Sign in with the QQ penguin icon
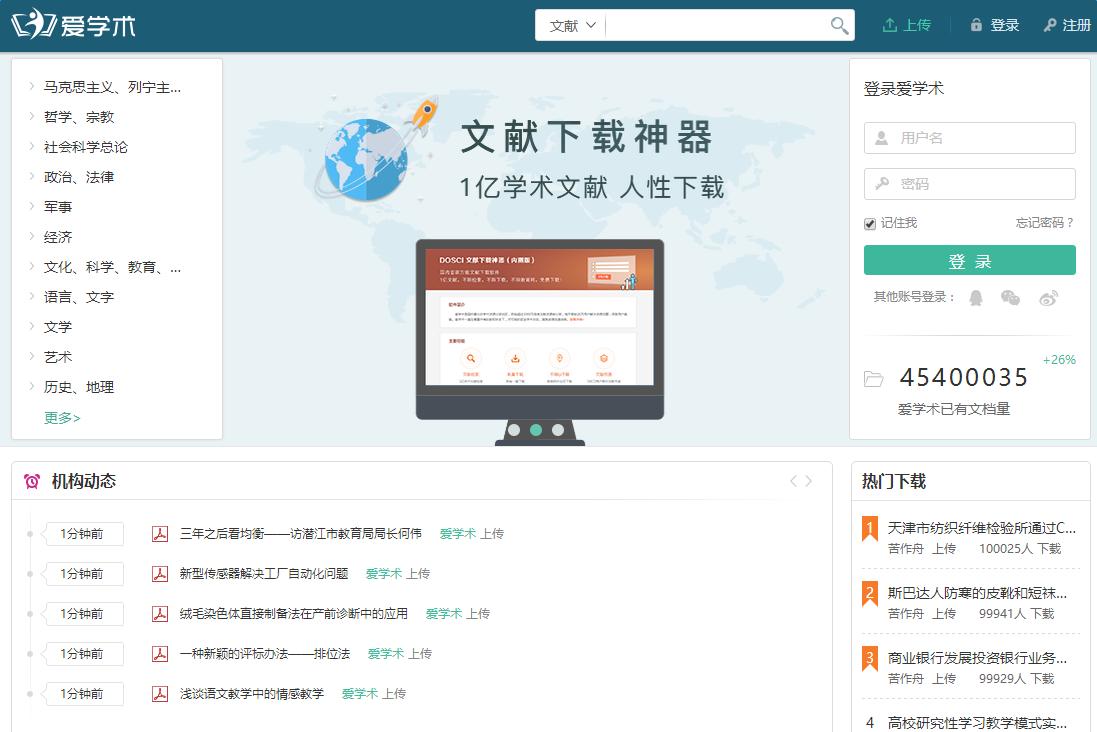The width and height of the screenshot is (1097, 732). [976, 298]
